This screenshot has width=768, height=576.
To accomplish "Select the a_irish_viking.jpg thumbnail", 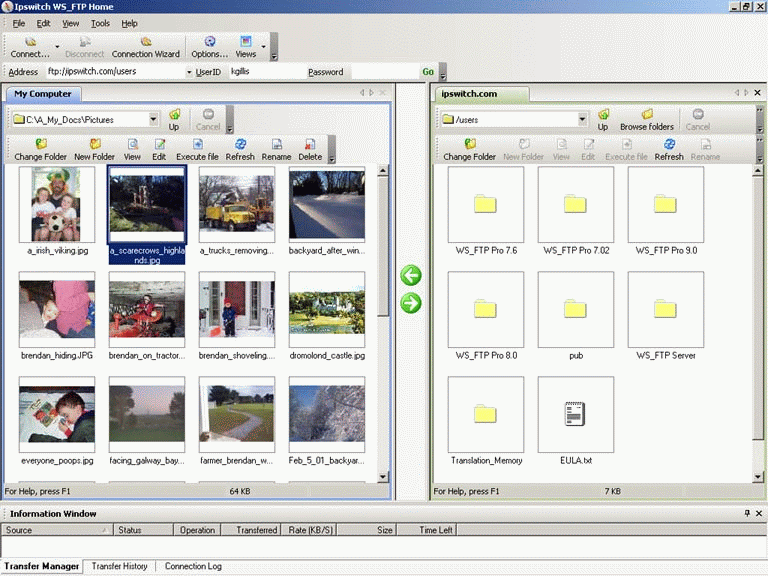I will (x=57, y=204).
